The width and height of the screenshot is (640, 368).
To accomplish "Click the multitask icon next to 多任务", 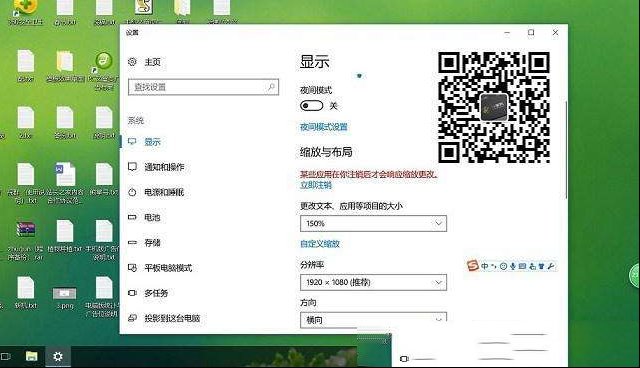I will click(x=132, y=293).
